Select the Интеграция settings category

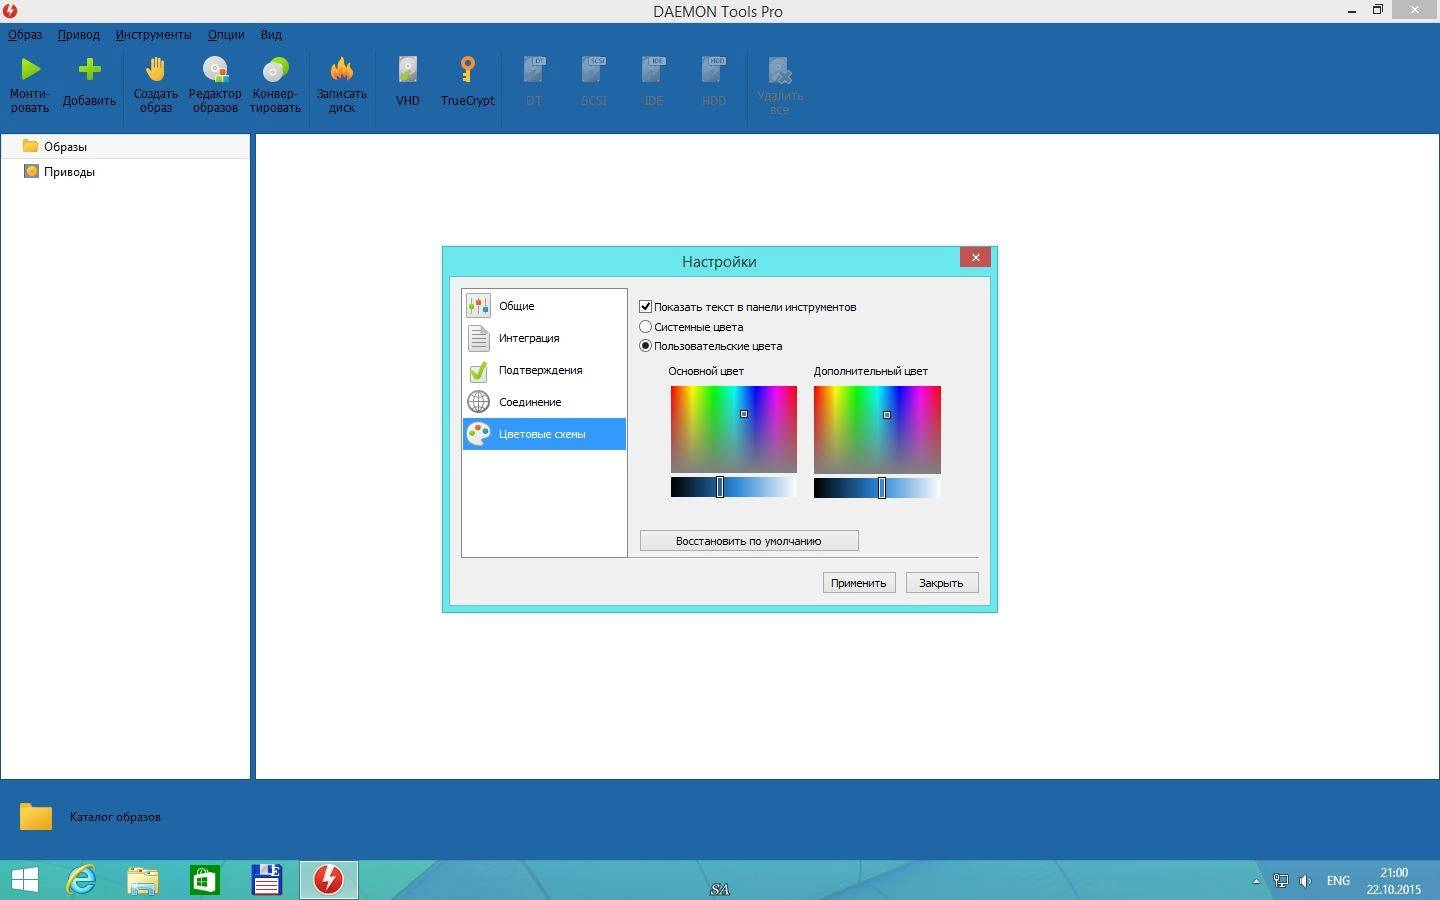coord(544,338)
